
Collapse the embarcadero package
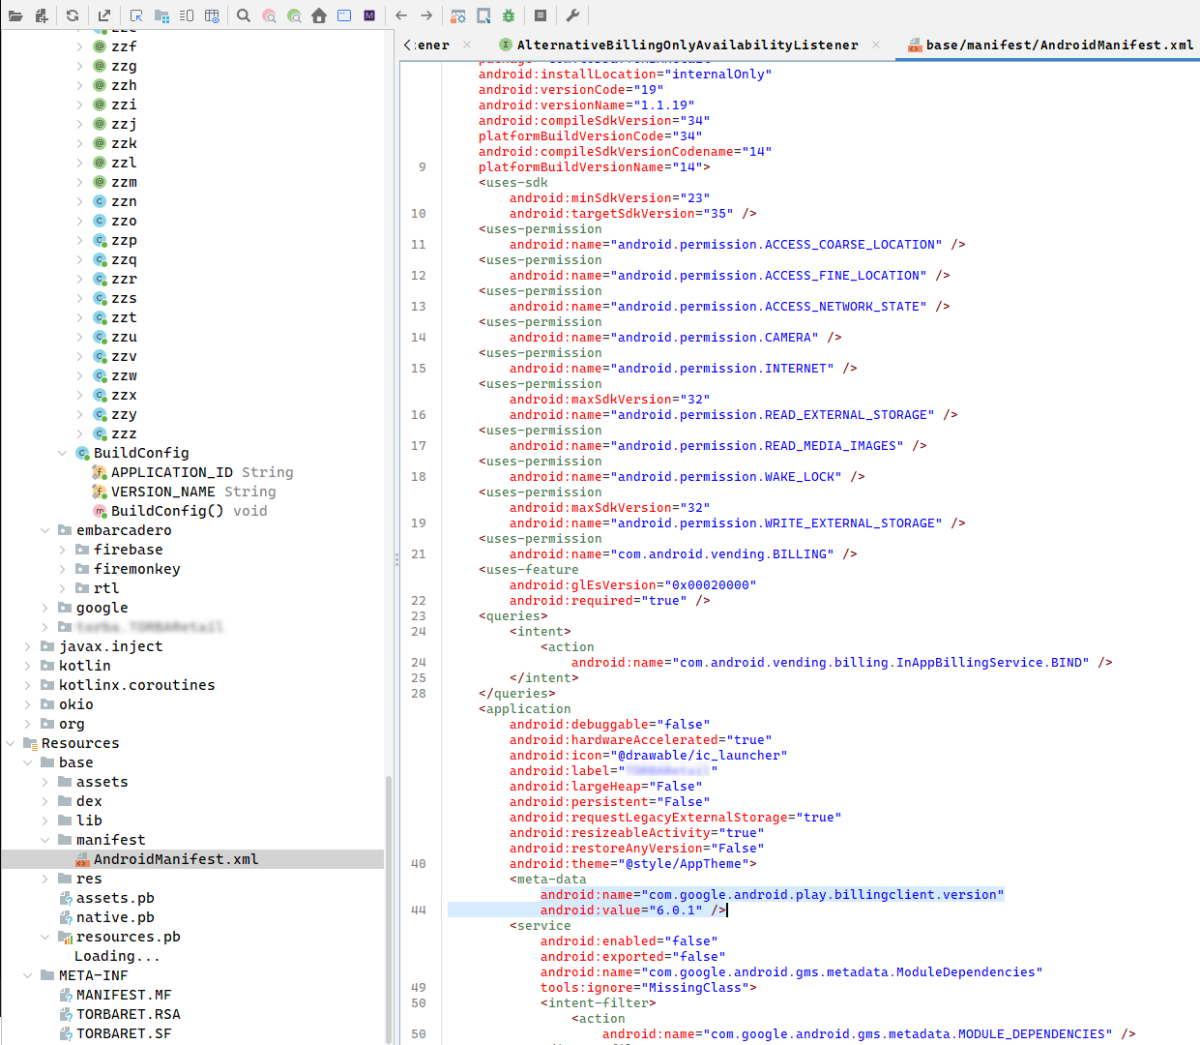click(x=45, y=530)
